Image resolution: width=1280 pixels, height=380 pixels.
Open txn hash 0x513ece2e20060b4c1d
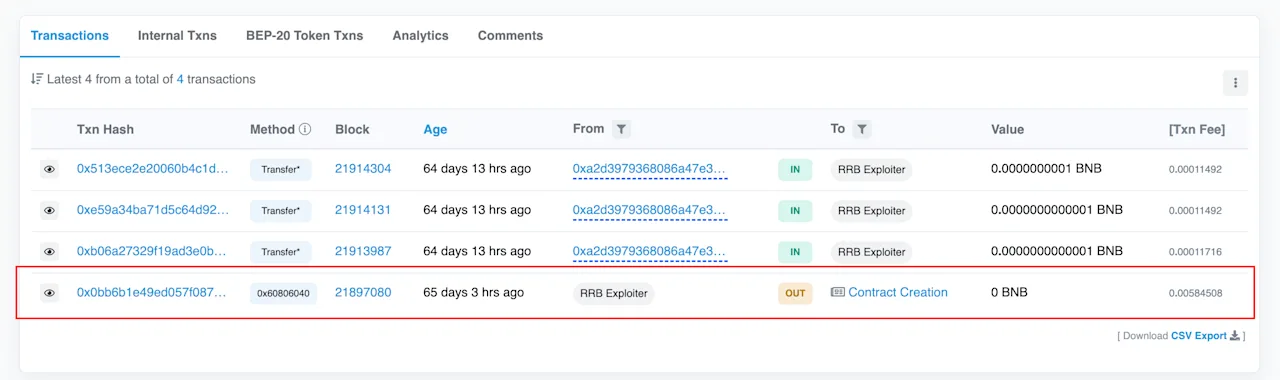pos(153,169)
